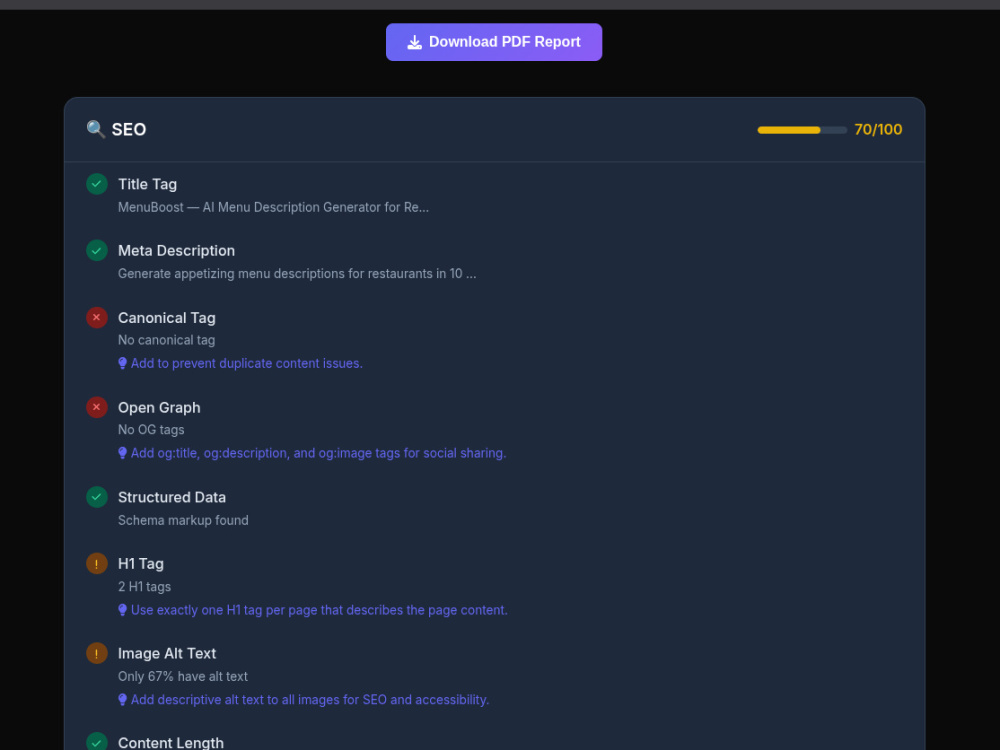This screenshot has width=1000, height=750.
Task: Click the lightbulb icon beside duplicate content tip
Action: (122, 364)
